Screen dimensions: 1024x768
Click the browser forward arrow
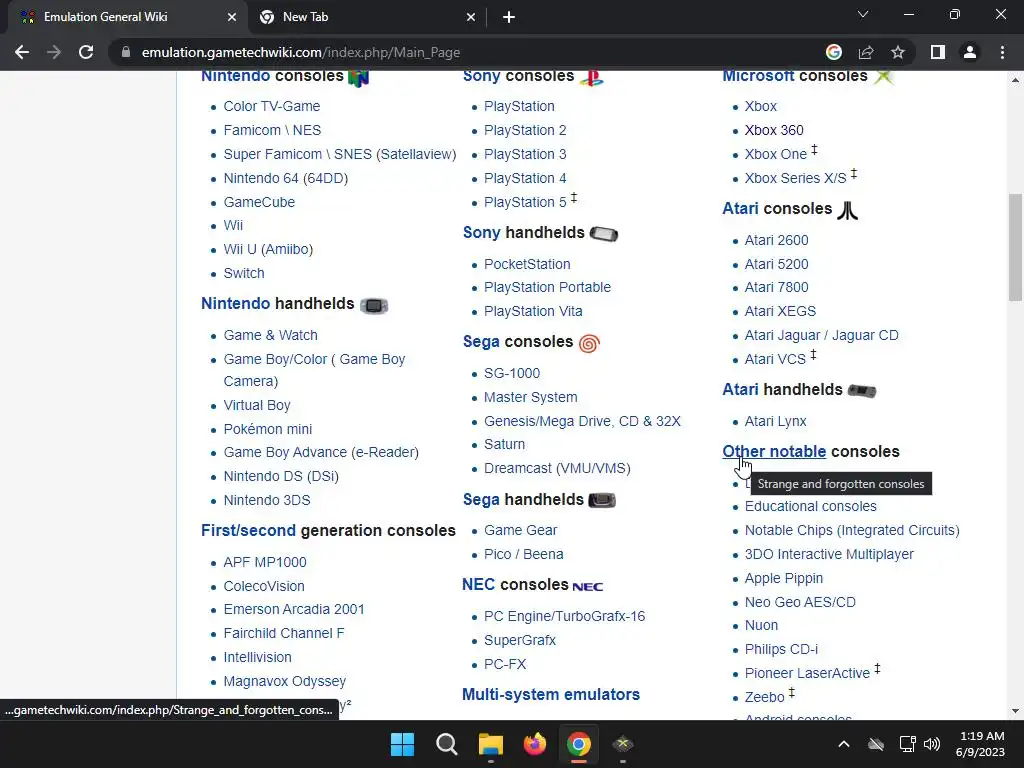pyautogui.click(x=54, y=52)
